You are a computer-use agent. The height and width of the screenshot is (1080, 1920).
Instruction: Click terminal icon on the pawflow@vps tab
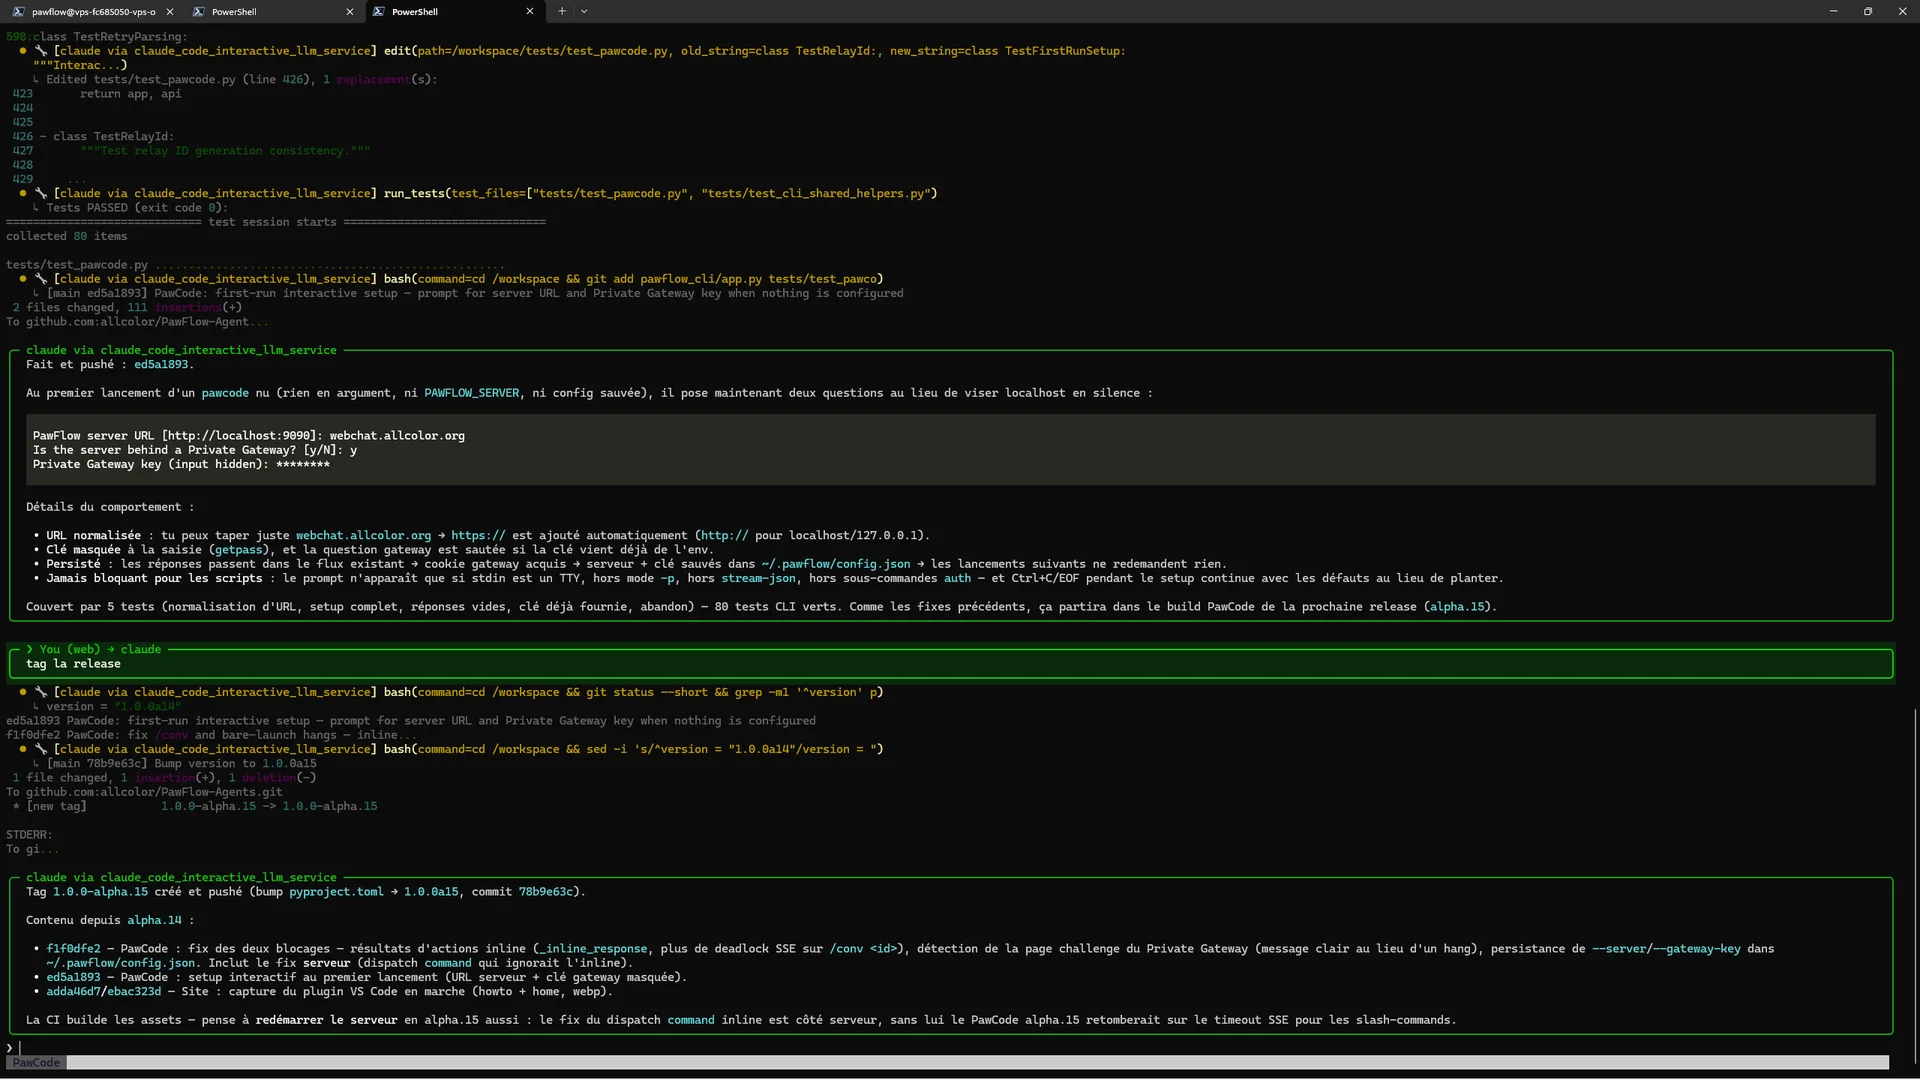tap(18, 12)
